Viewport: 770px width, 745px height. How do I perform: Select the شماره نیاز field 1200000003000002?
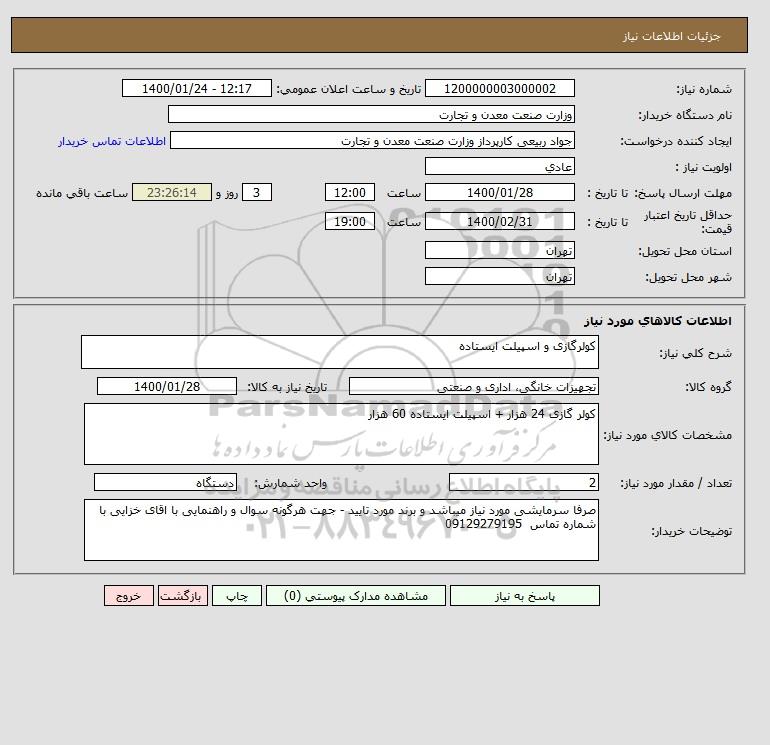500,88
